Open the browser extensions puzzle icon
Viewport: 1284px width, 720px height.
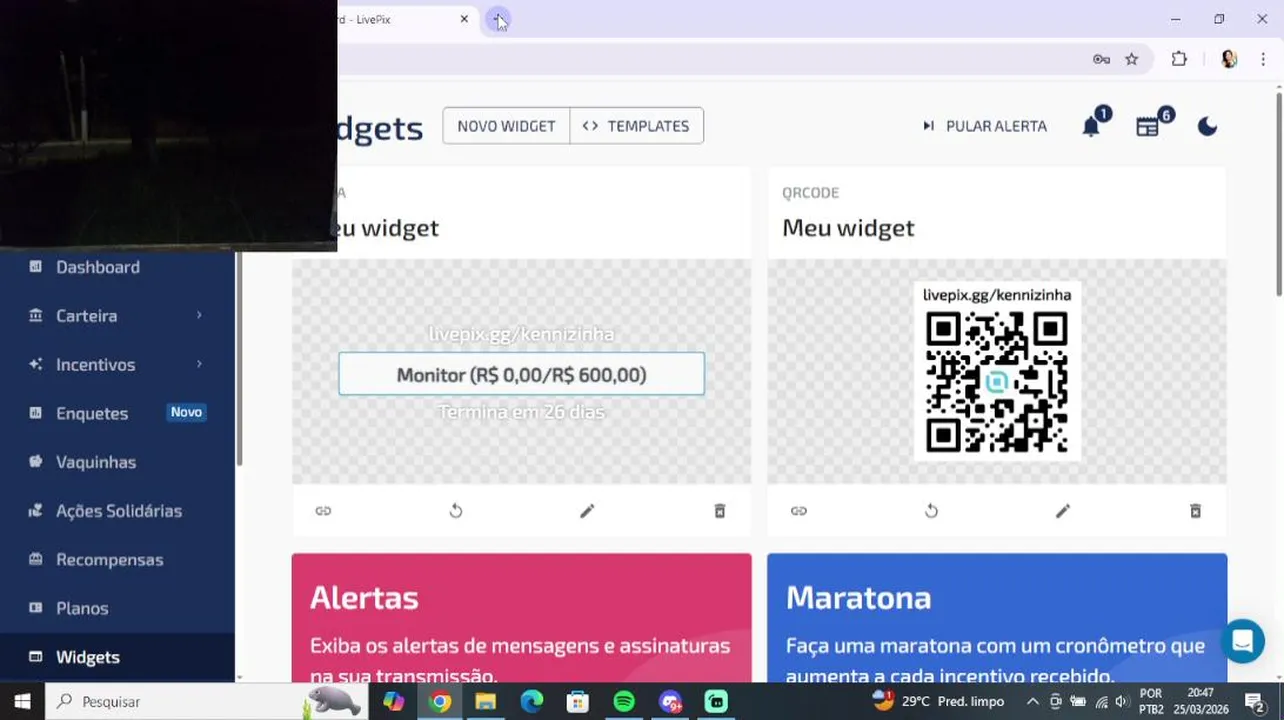coord(1179,59)
